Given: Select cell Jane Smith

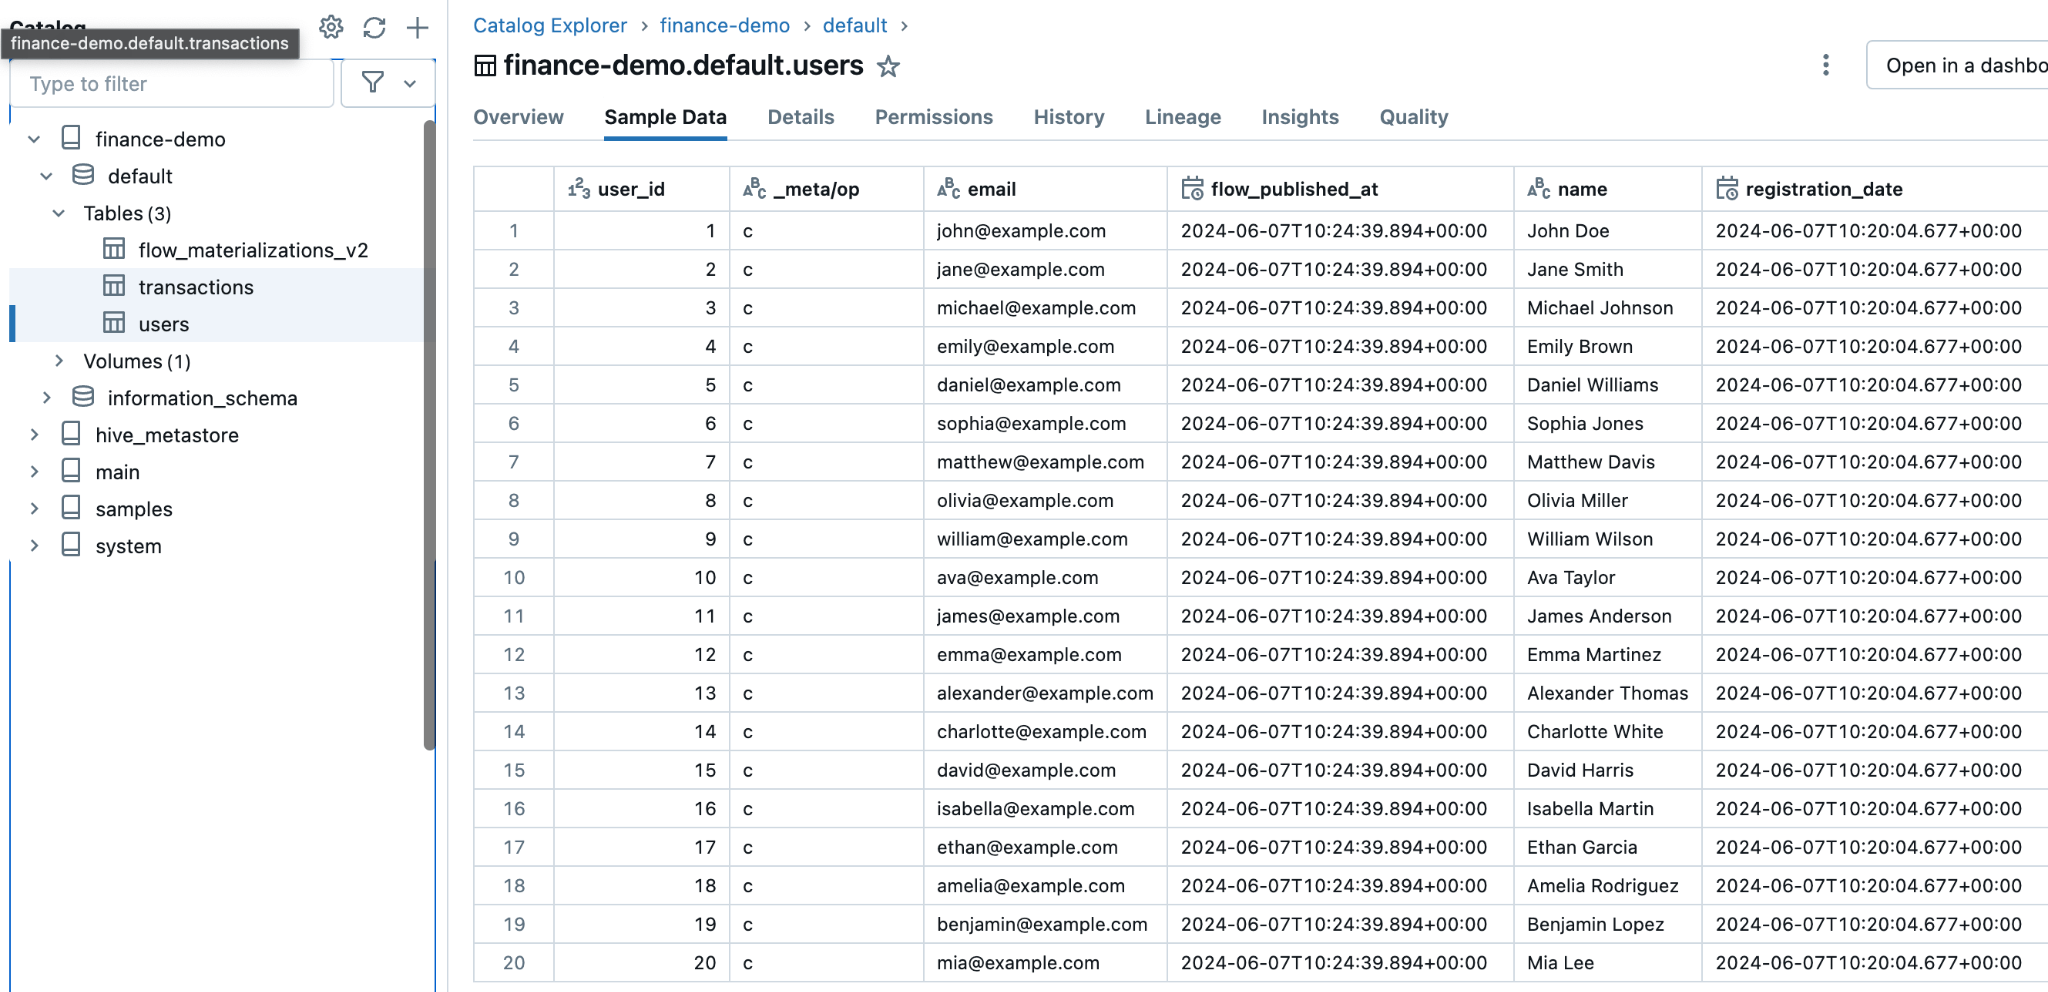Looking at the screenshot, I should click(x=1608, y=270).
